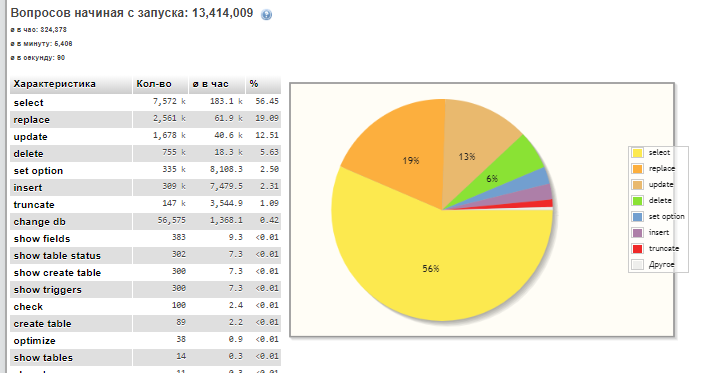
Task: Click the count value 7,572 k
Action: [169, 102]
